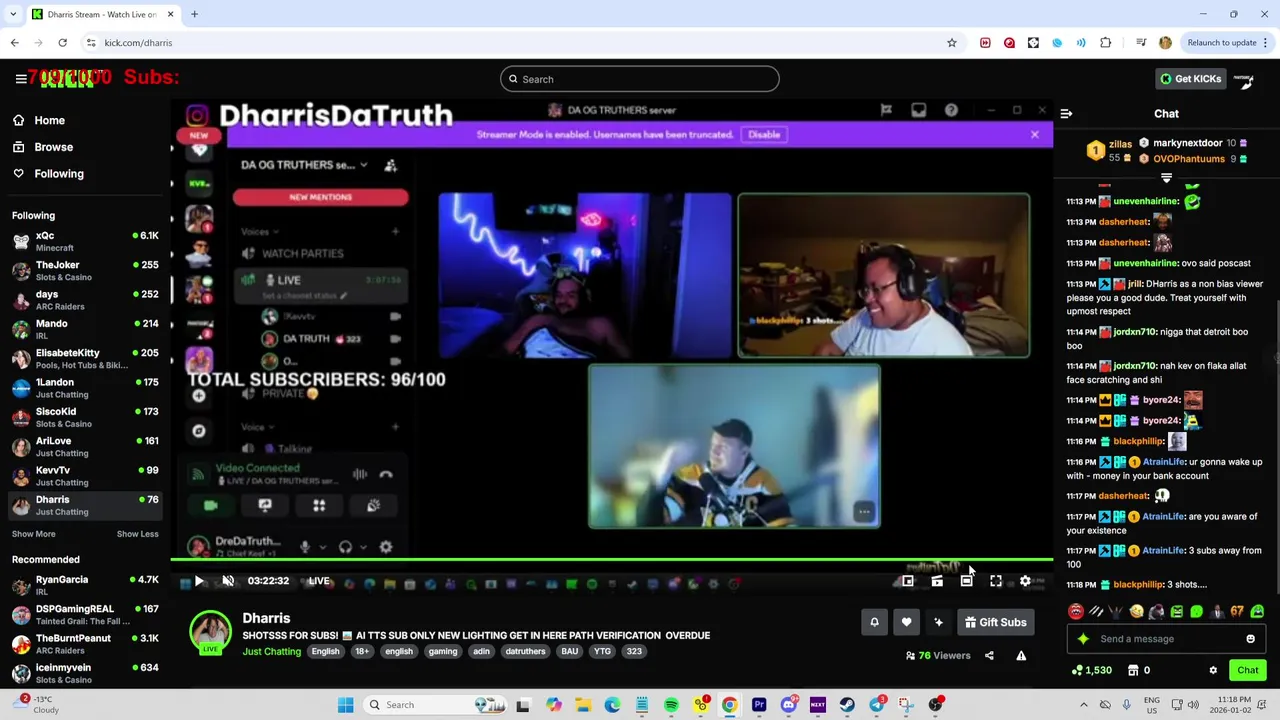This screenshot has width=1280, height=720.
Task: Insert the orange 67 emote
Action: [x=1237, y=612]
